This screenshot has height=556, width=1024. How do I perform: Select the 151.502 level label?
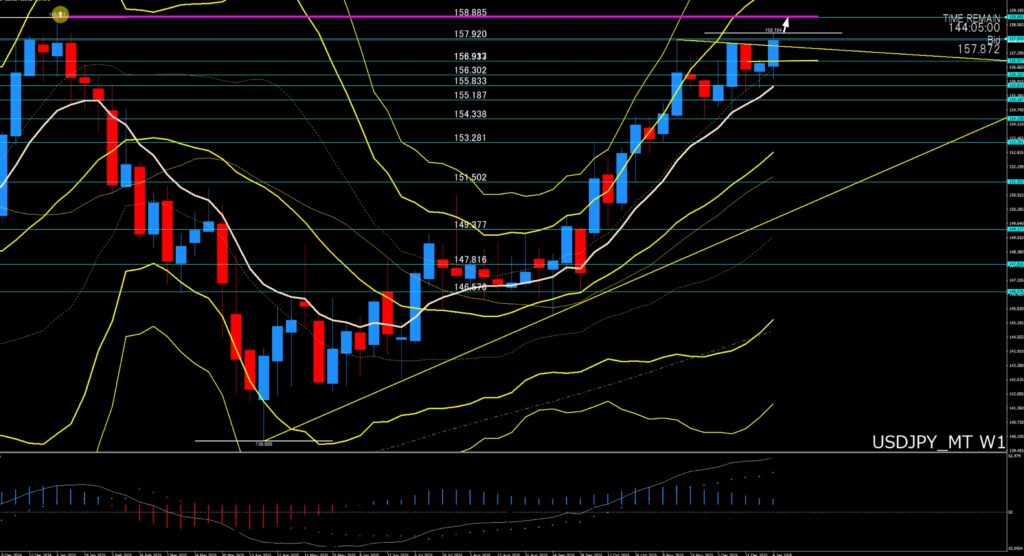click(x=469, y=177)
